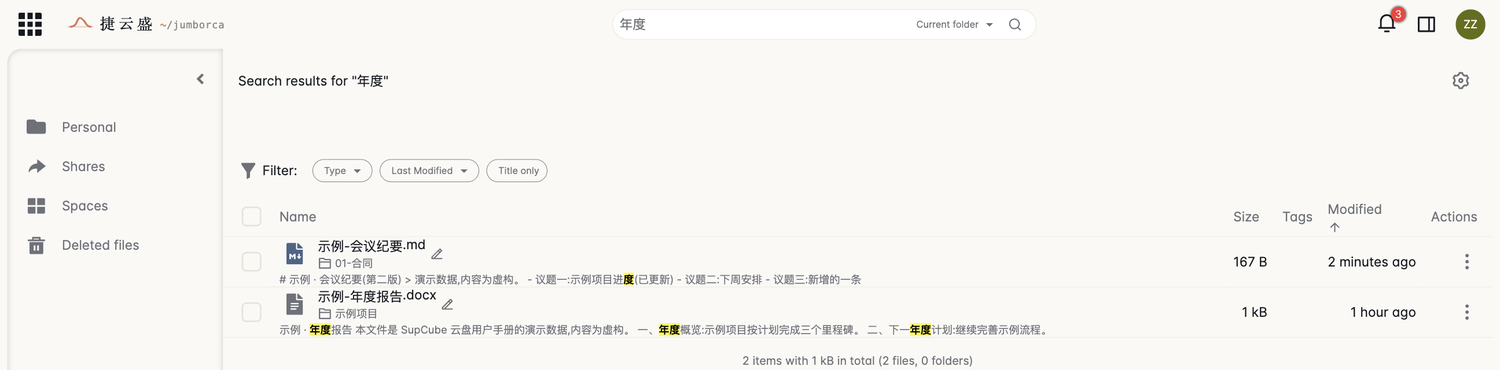Toggle the right sidebar panel icon
Viewport: 1500px width, 370px height.
point(1427,24)
